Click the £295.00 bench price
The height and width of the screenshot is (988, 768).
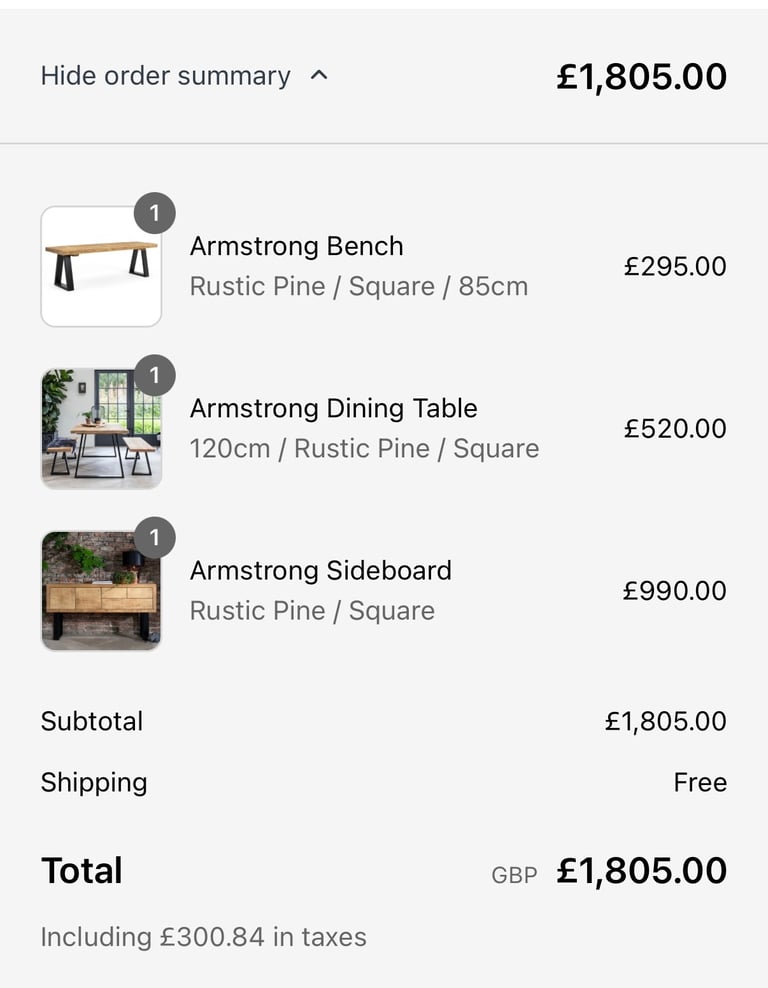coord(675,267)
